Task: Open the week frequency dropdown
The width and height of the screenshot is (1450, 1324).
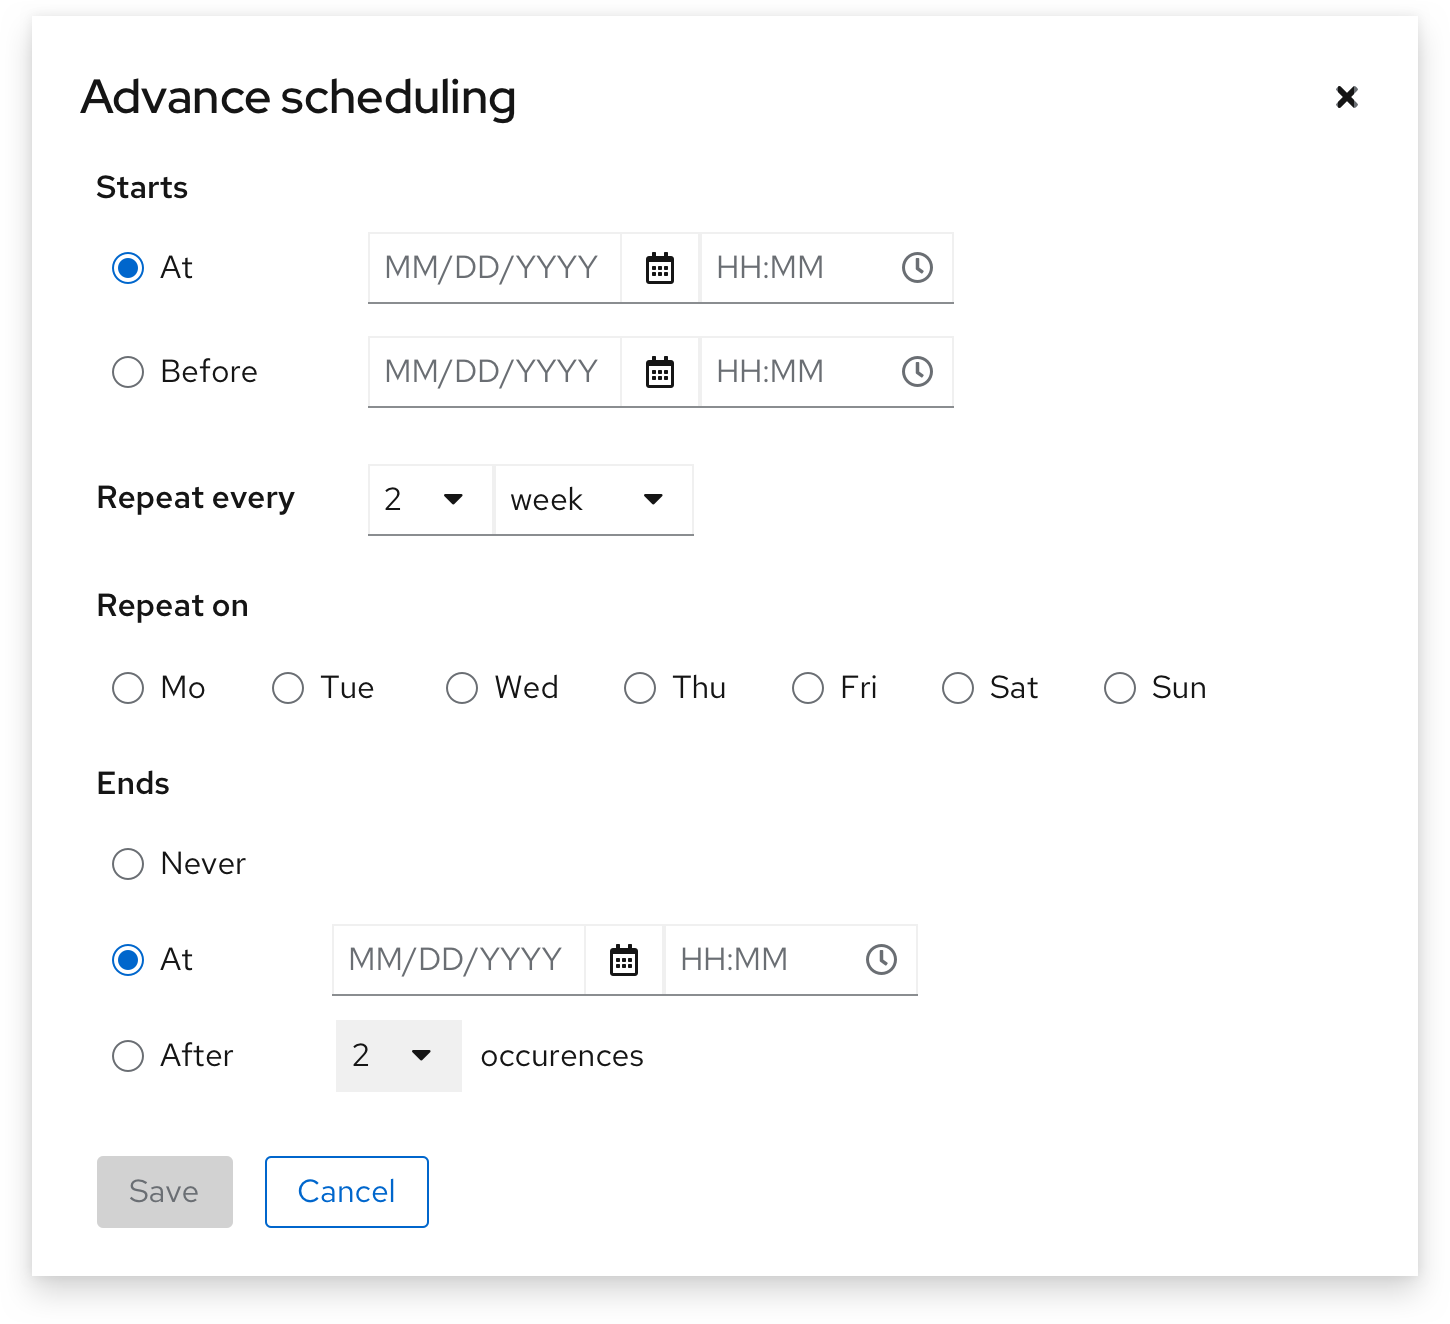Action: [x=593, y=499]
